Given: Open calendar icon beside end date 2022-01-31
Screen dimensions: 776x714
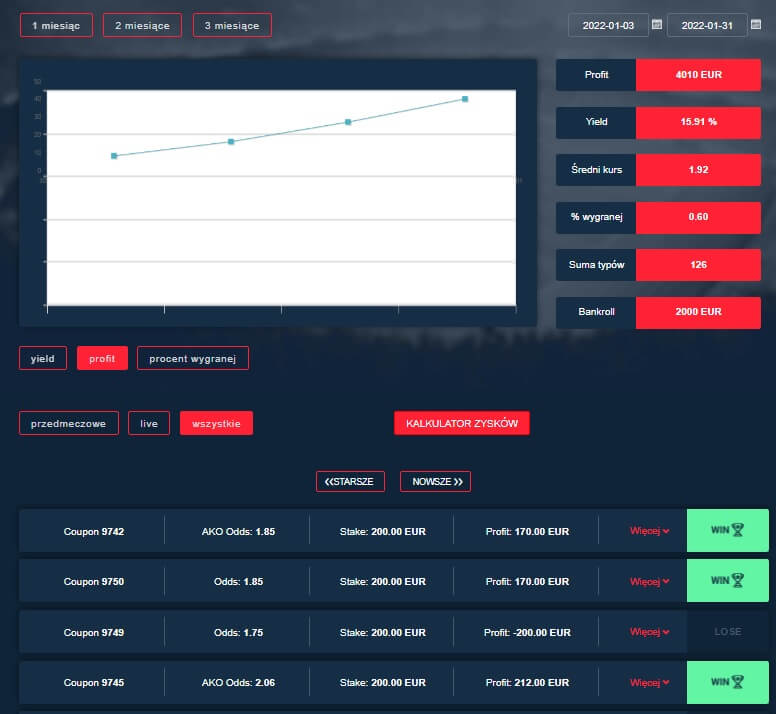Looking at the screenshot, I should (x=756, y=24).
